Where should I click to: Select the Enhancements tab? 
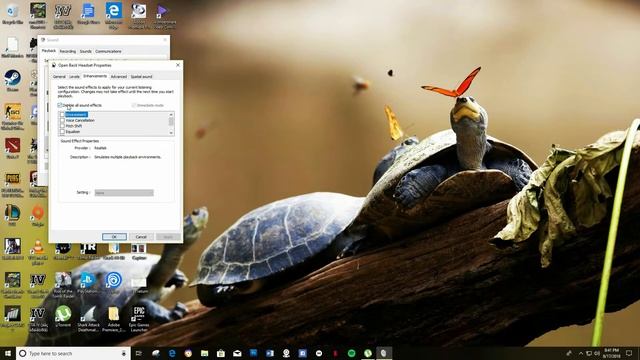(x=95, y=76)
